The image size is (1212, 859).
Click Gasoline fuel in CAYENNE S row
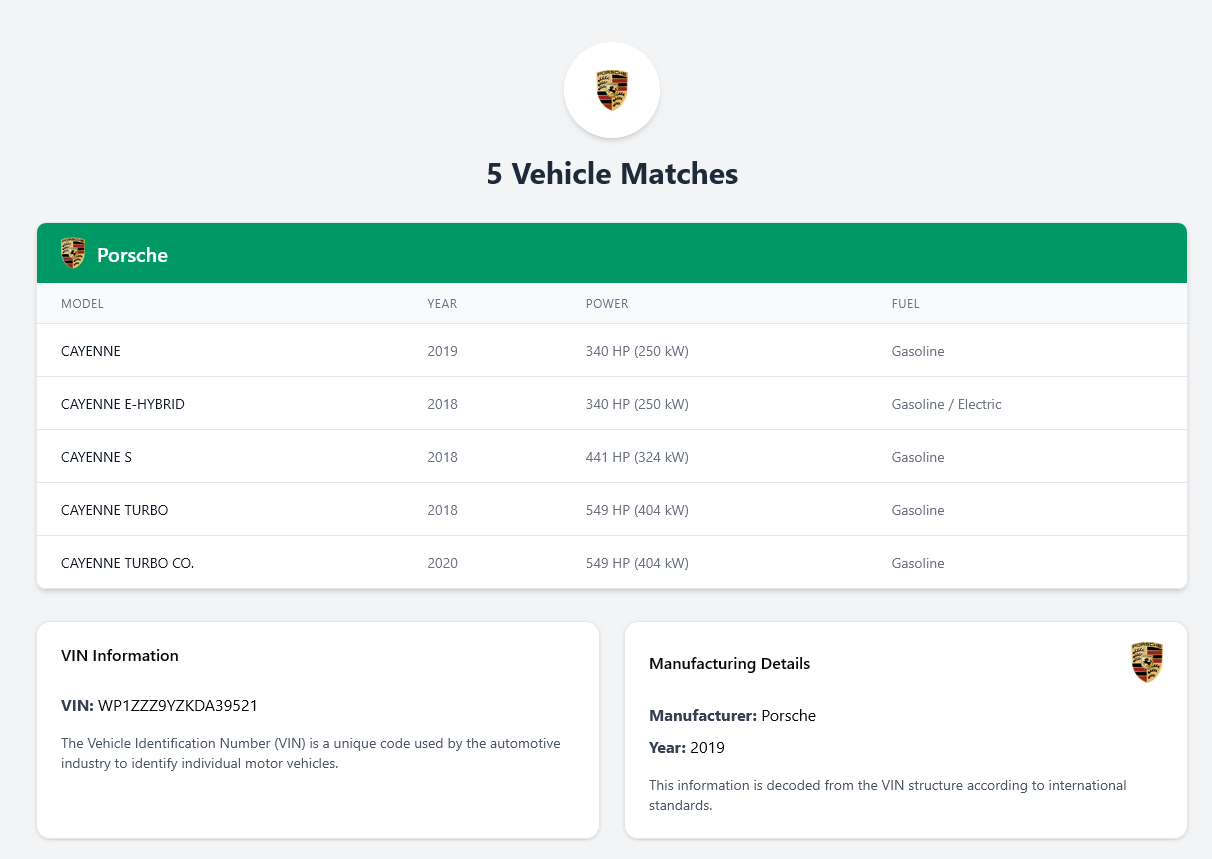pos(918,457)
